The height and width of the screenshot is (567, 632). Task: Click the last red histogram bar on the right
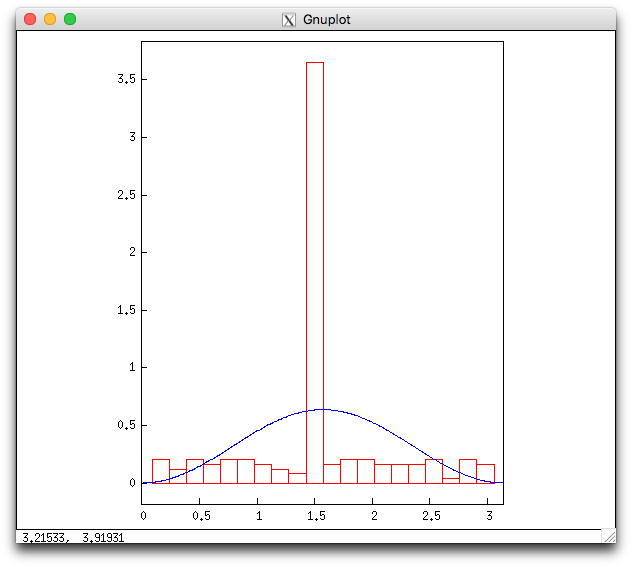pos(486,474)
